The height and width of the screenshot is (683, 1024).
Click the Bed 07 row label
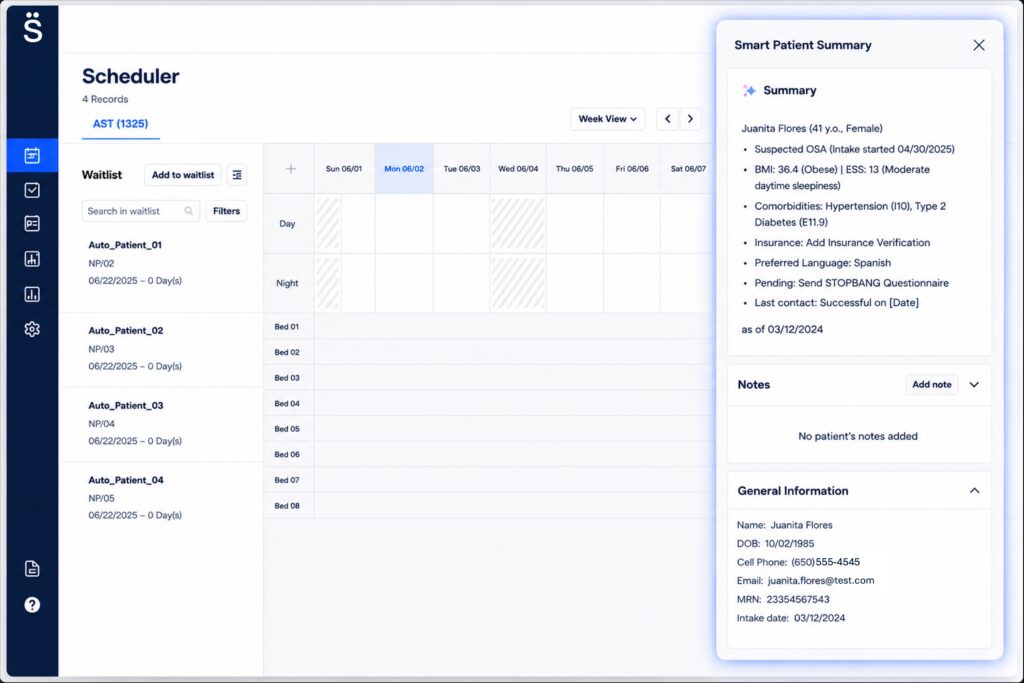point(287,480)
